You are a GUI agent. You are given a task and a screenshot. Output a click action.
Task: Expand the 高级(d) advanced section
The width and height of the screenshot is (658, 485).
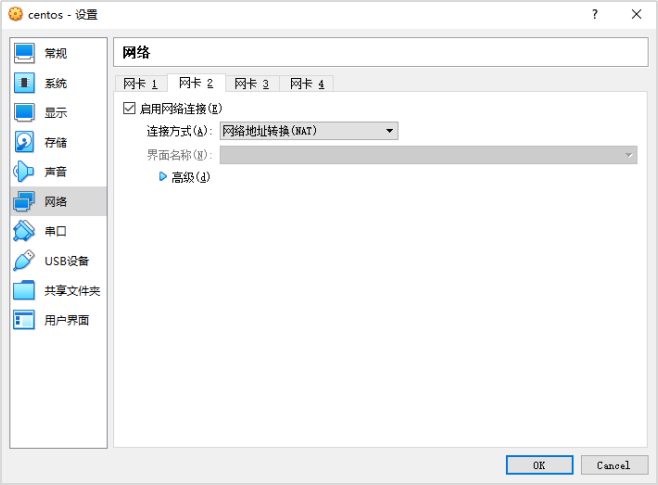click(163, 177)
